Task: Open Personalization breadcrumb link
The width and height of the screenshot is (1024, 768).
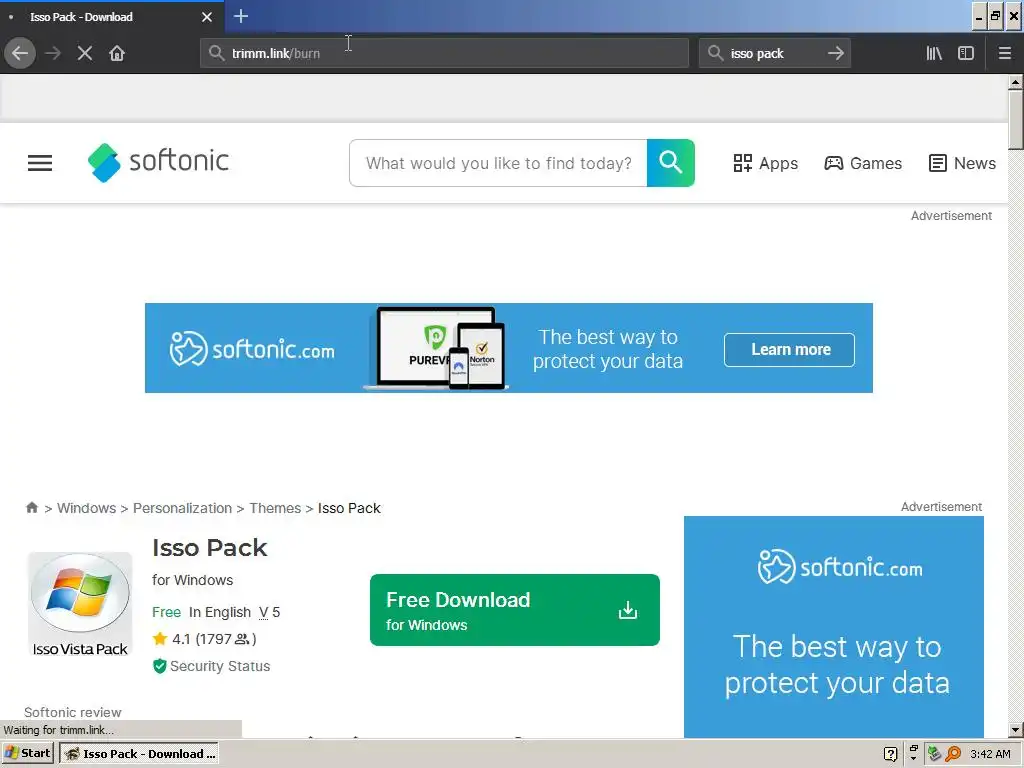Action: pyautogui.click(x=182, y=508)
